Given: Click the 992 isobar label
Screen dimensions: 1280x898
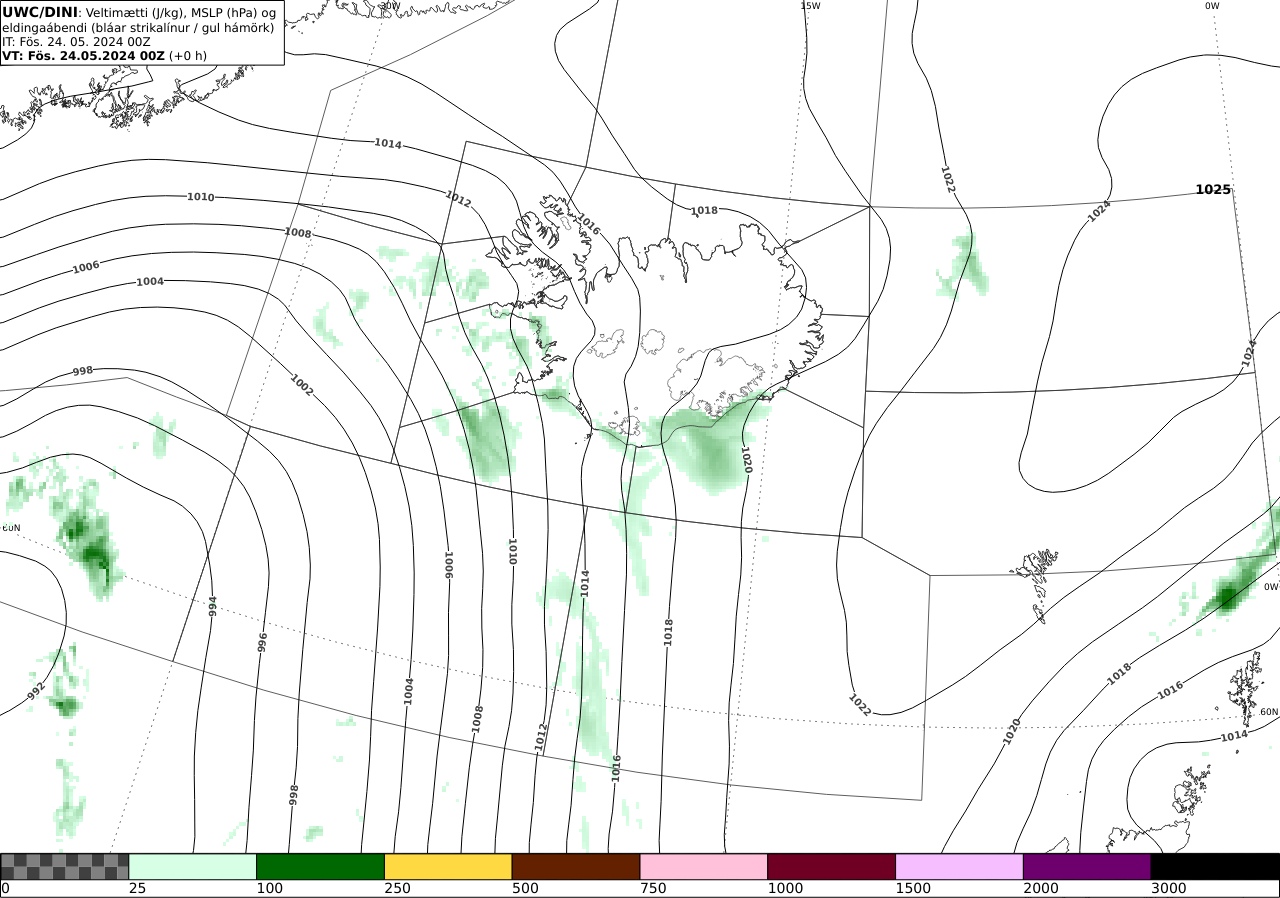Looking at the screenshot, I should (36, 691).
